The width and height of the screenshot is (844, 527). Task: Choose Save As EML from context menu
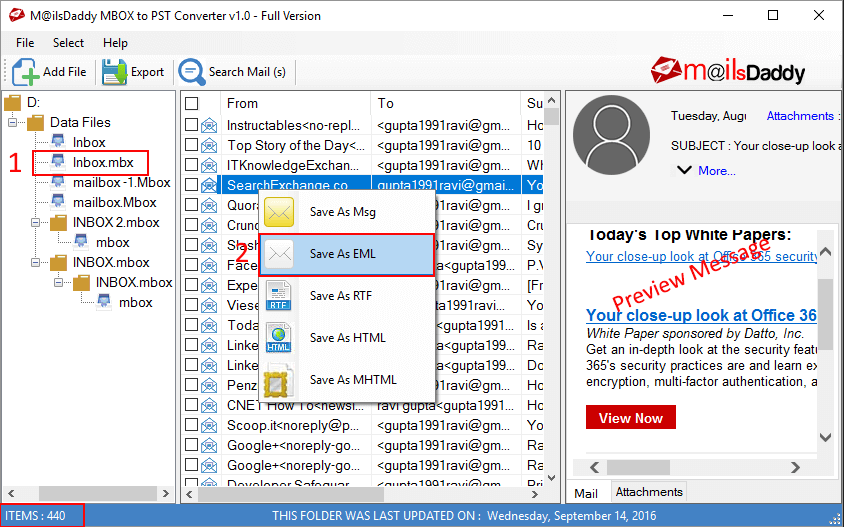click(343, 254)
